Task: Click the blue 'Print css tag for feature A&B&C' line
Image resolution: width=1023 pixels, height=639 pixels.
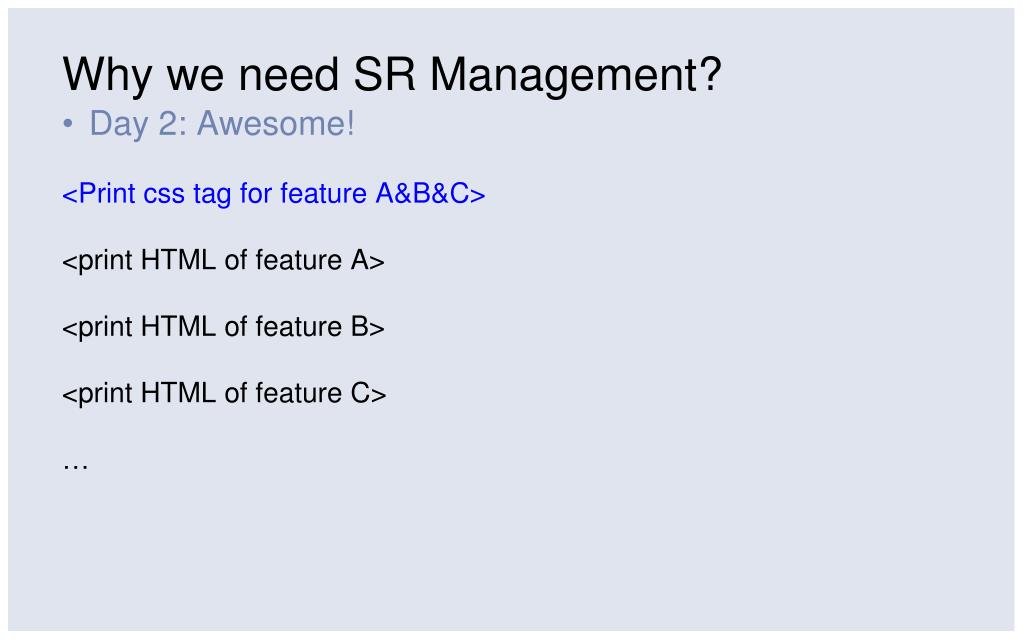Action: [x=274, y=194]
